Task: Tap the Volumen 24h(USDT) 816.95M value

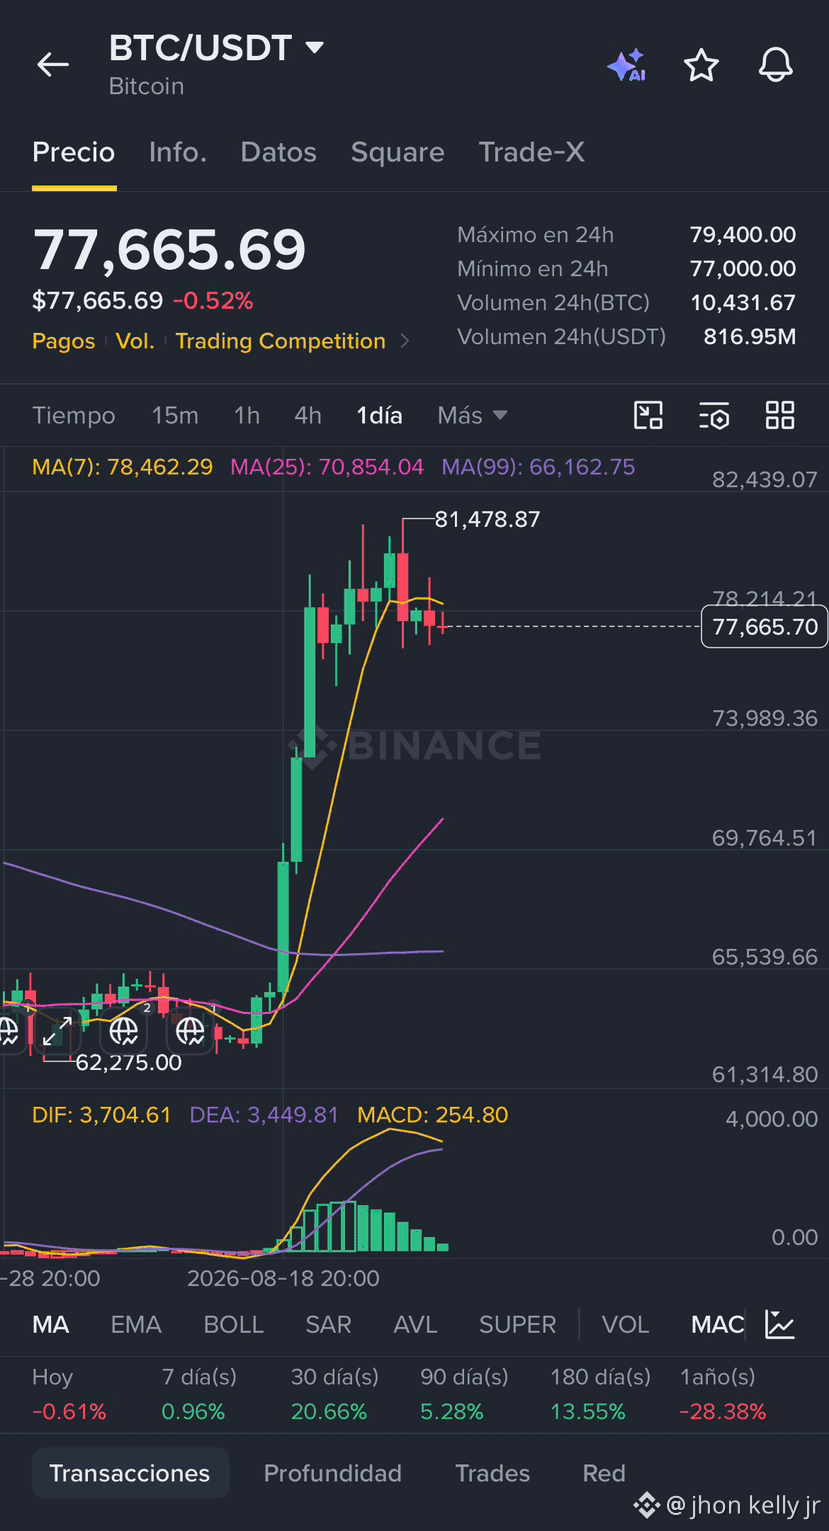Action: 750,337
